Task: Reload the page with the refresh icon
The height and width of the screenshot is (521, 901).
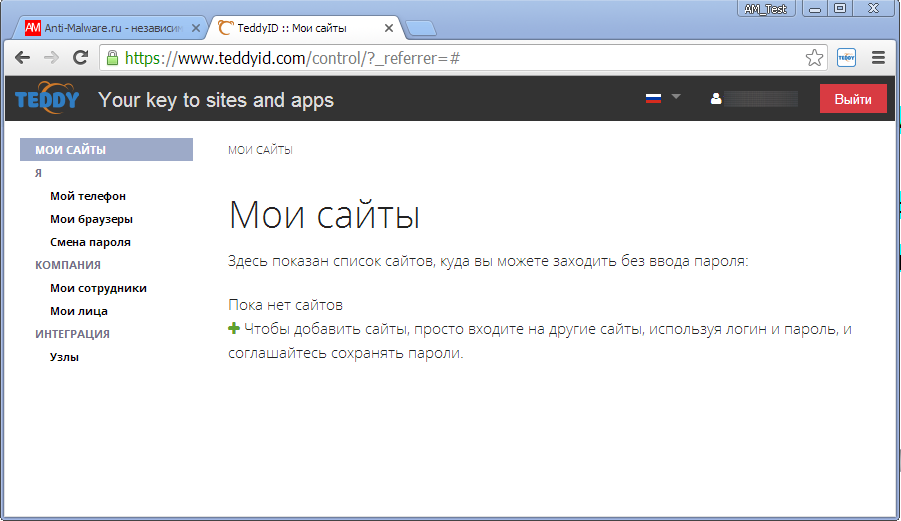Action: 80,57
